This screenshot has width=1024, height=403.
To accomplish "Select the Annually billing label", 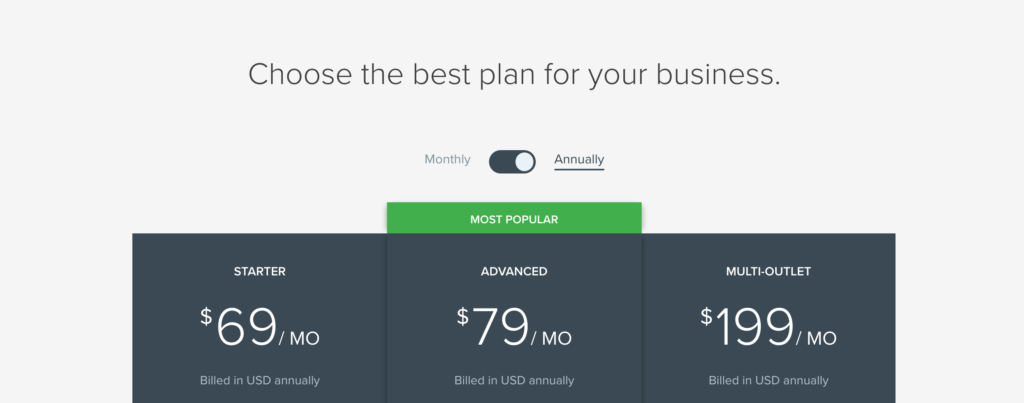I will coord(579,159).
